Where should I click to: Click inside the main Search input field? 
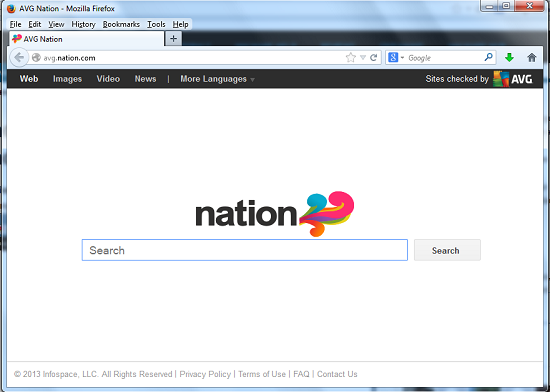[244, 250]
